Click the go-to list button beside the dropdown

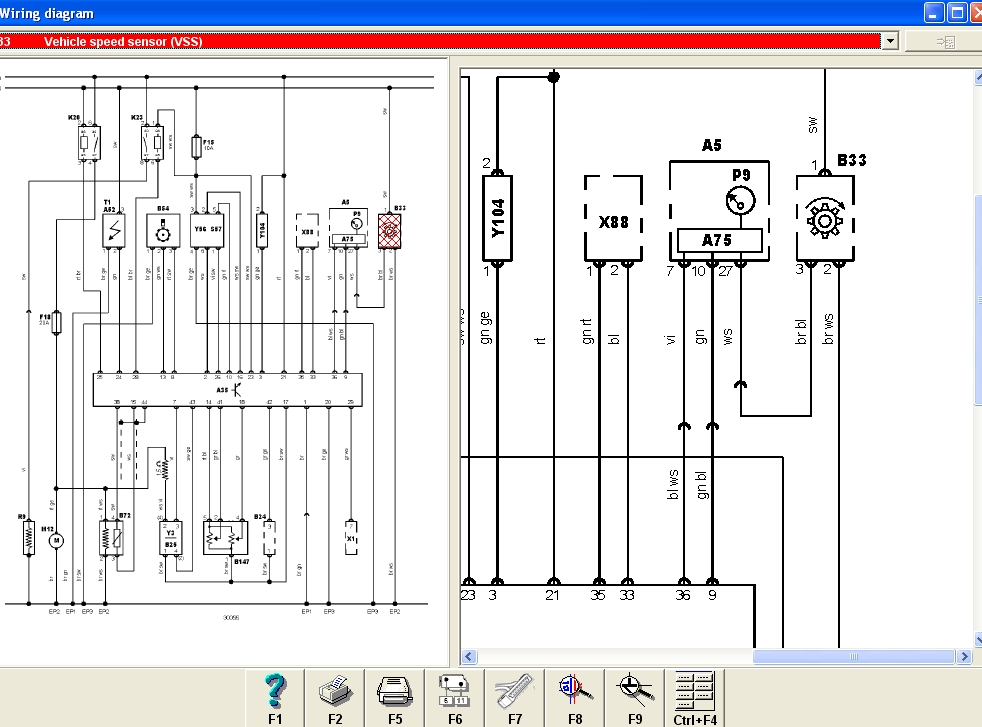945,41
